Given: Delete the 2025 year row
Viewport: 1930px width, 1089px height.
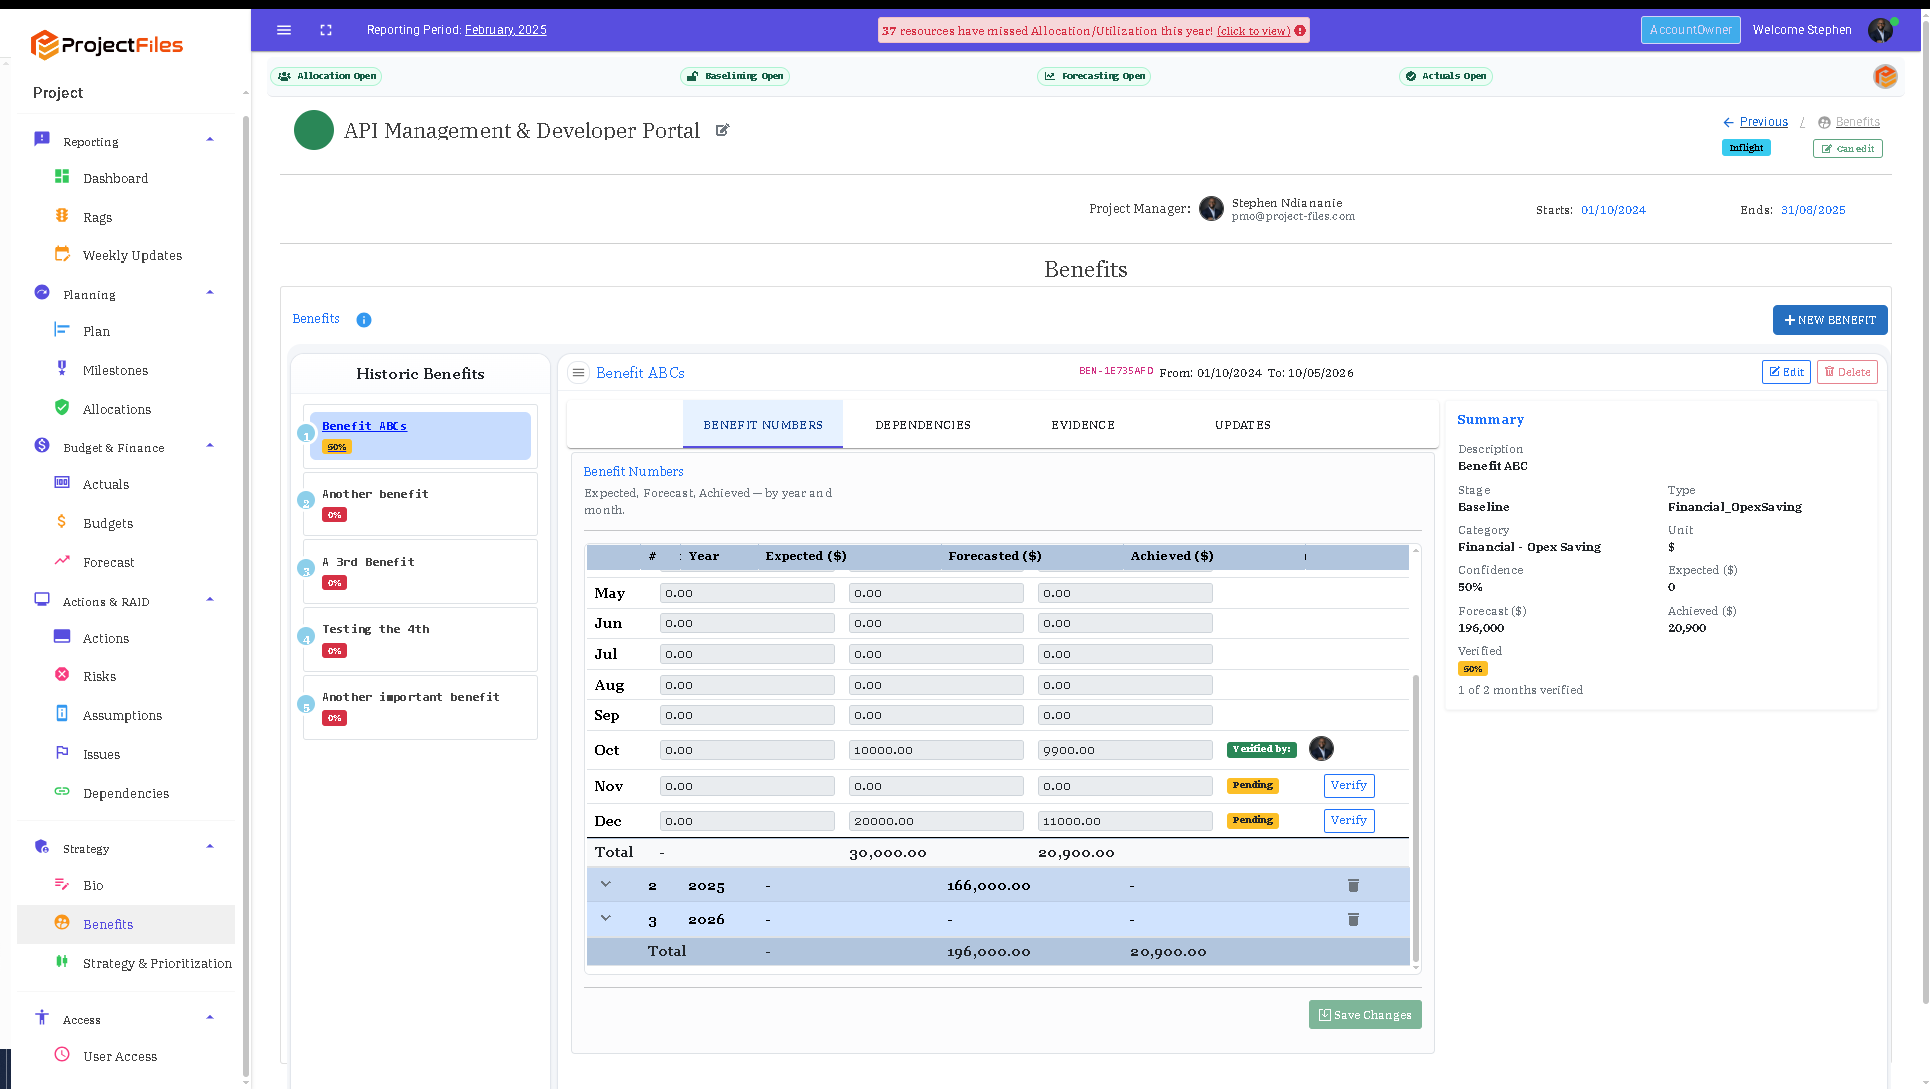Looking at the screenshot, I should coord(1353,886).
